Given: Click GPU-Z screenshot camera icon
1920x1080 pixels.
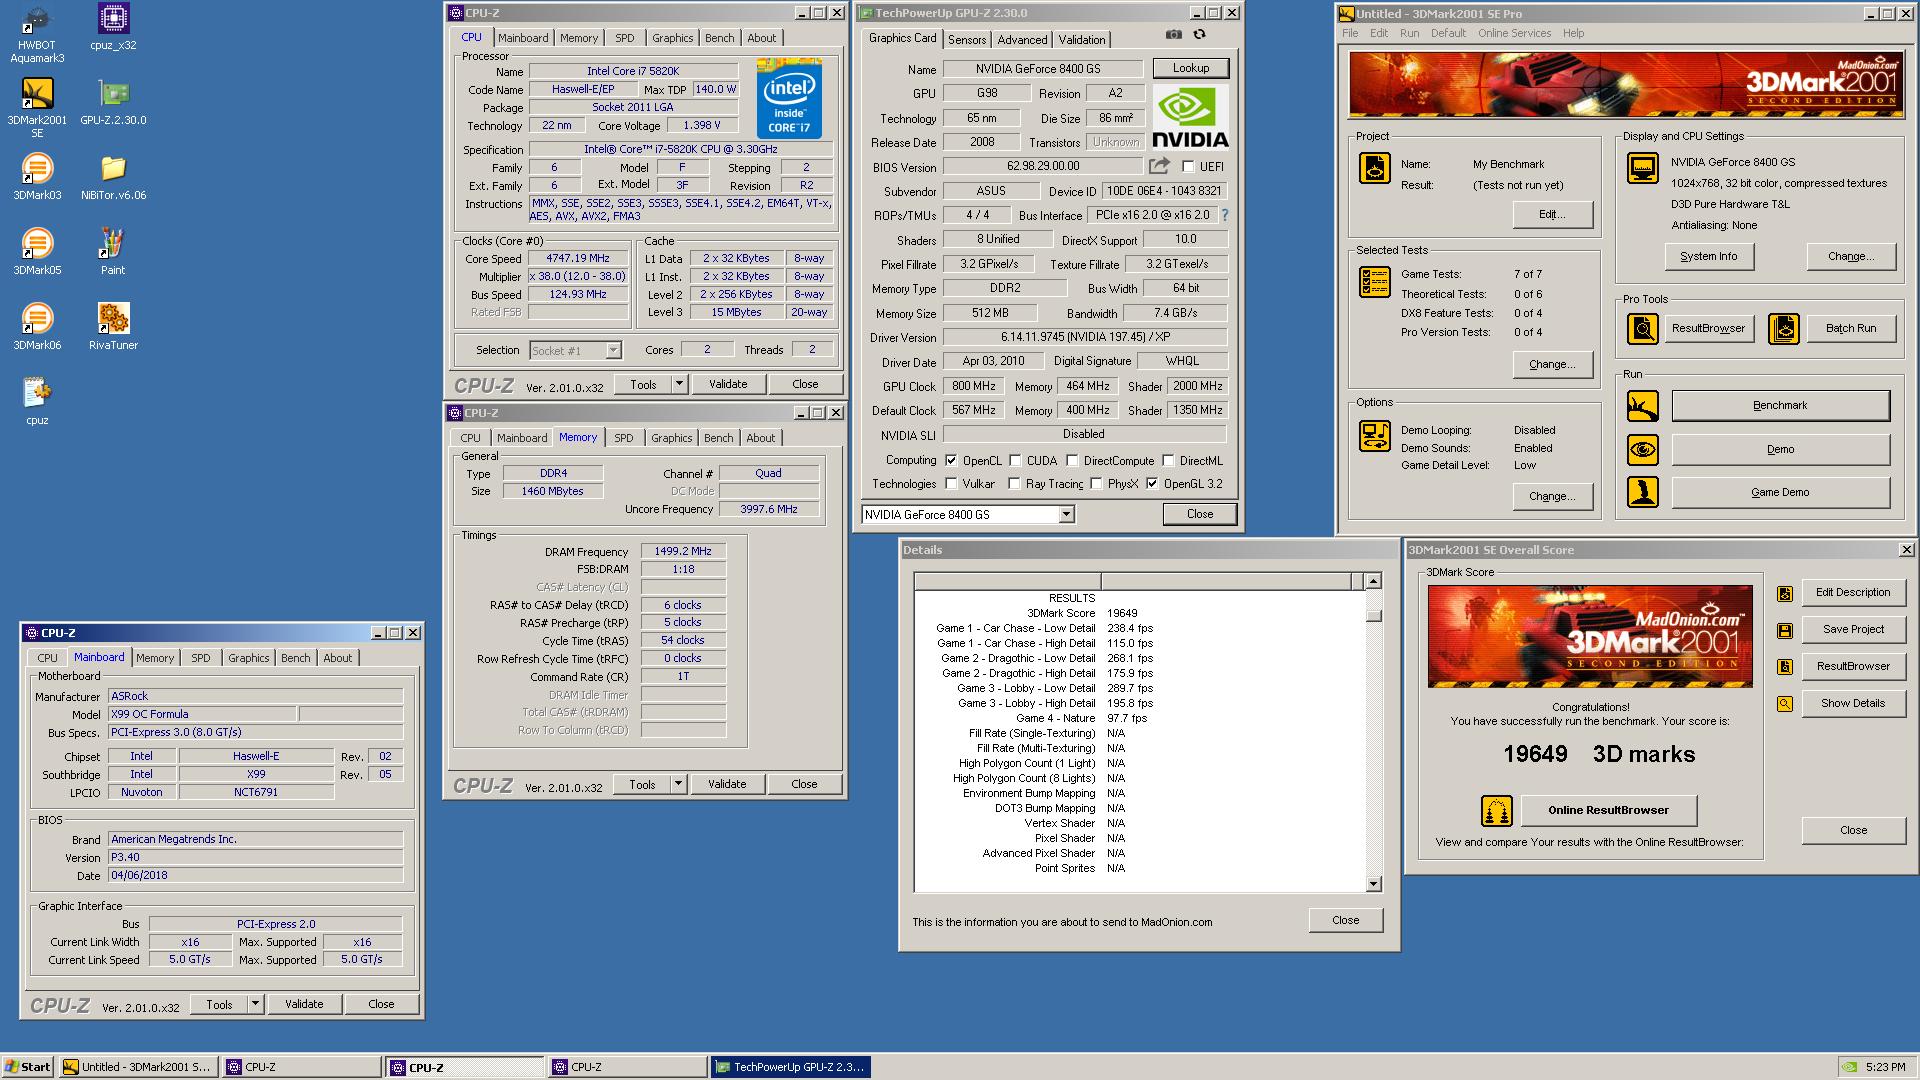Looking at the screenshot, I should click(x=1173, y=34).
